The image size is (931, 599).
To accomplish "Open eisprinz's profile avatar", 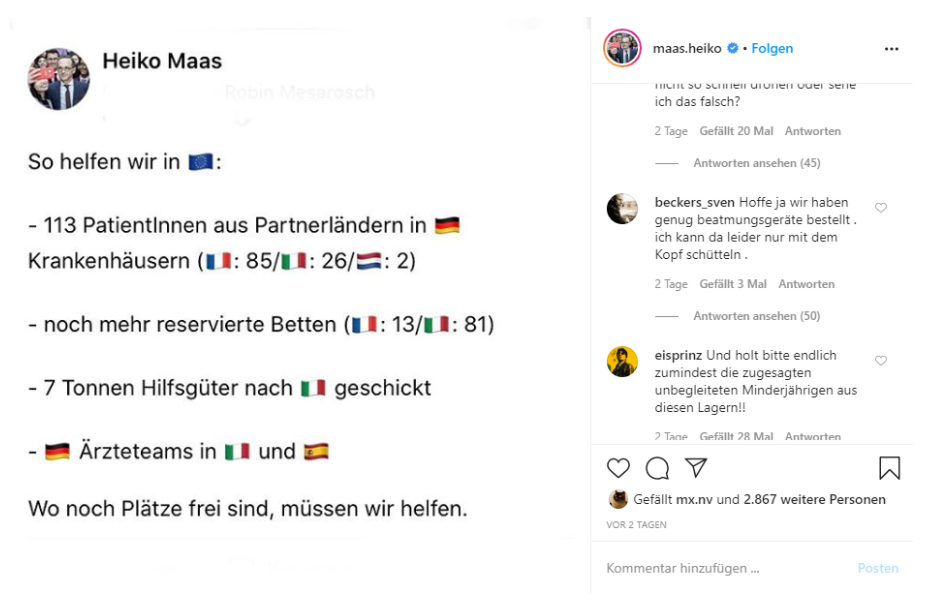I will point(622,361).
